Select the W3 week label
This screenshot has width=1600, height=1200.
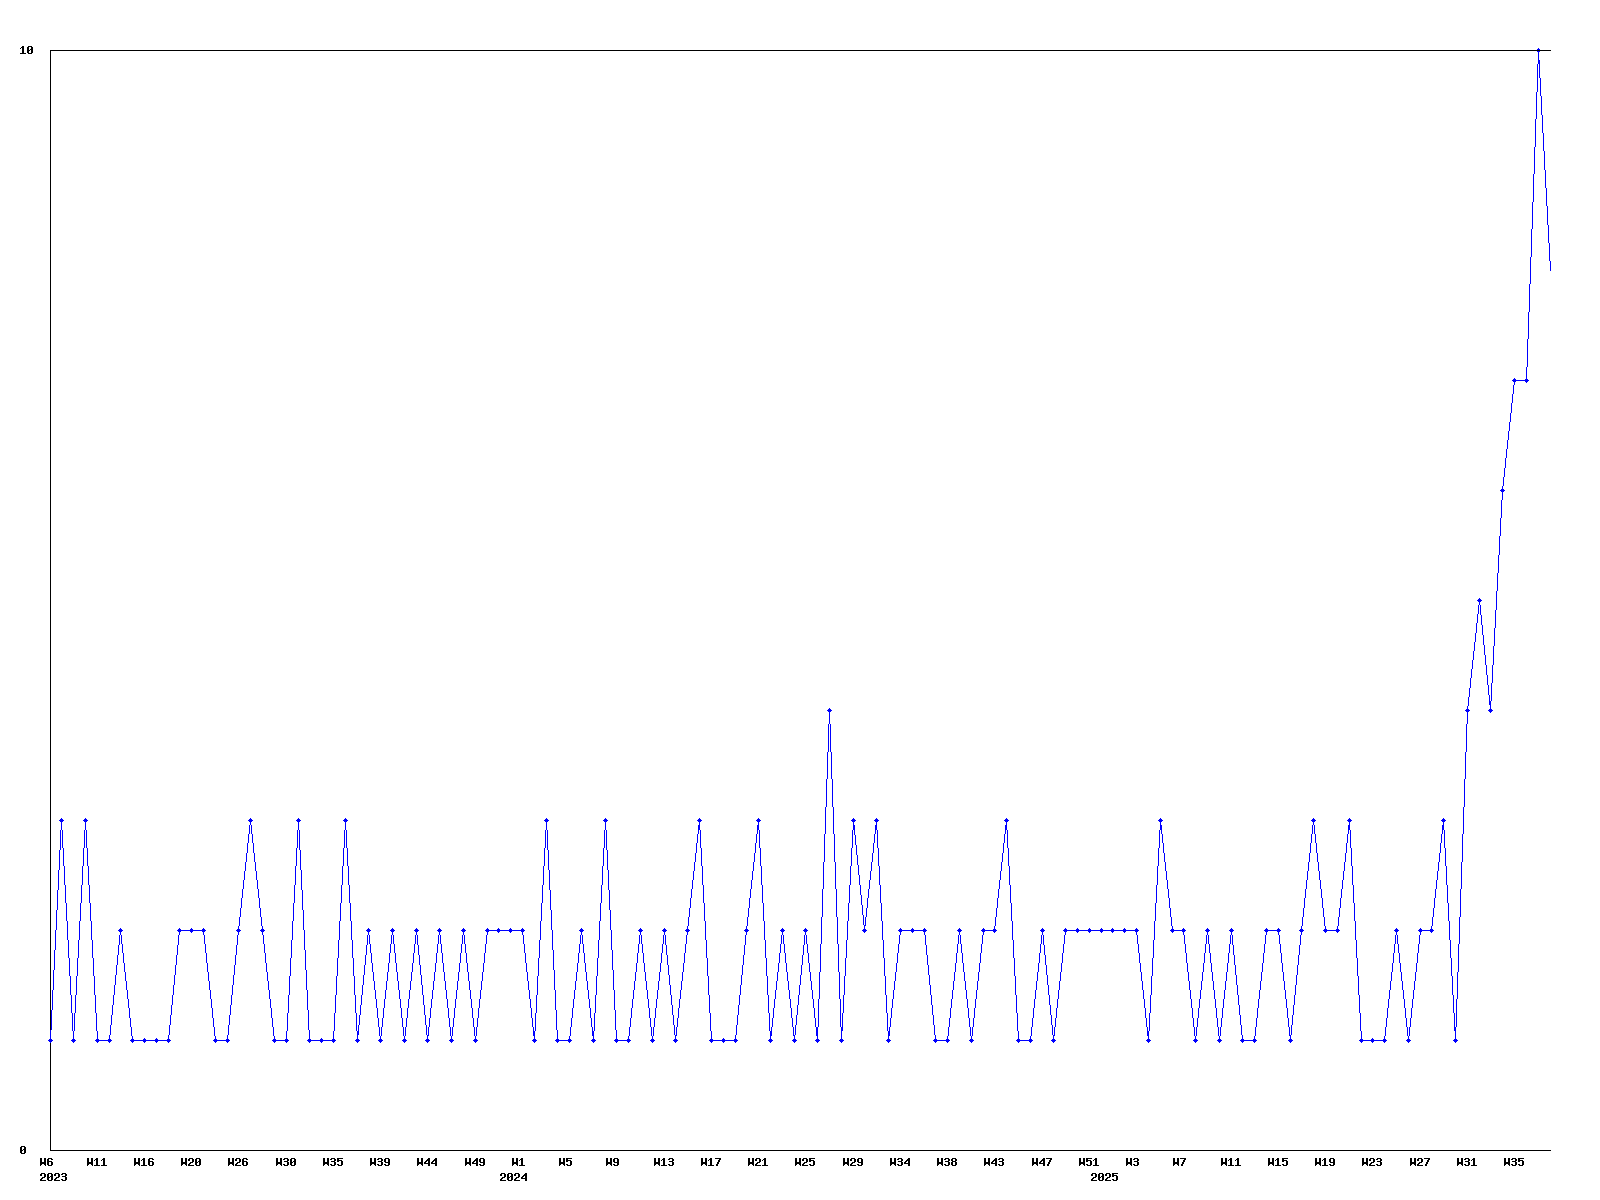(1132, 1162)
